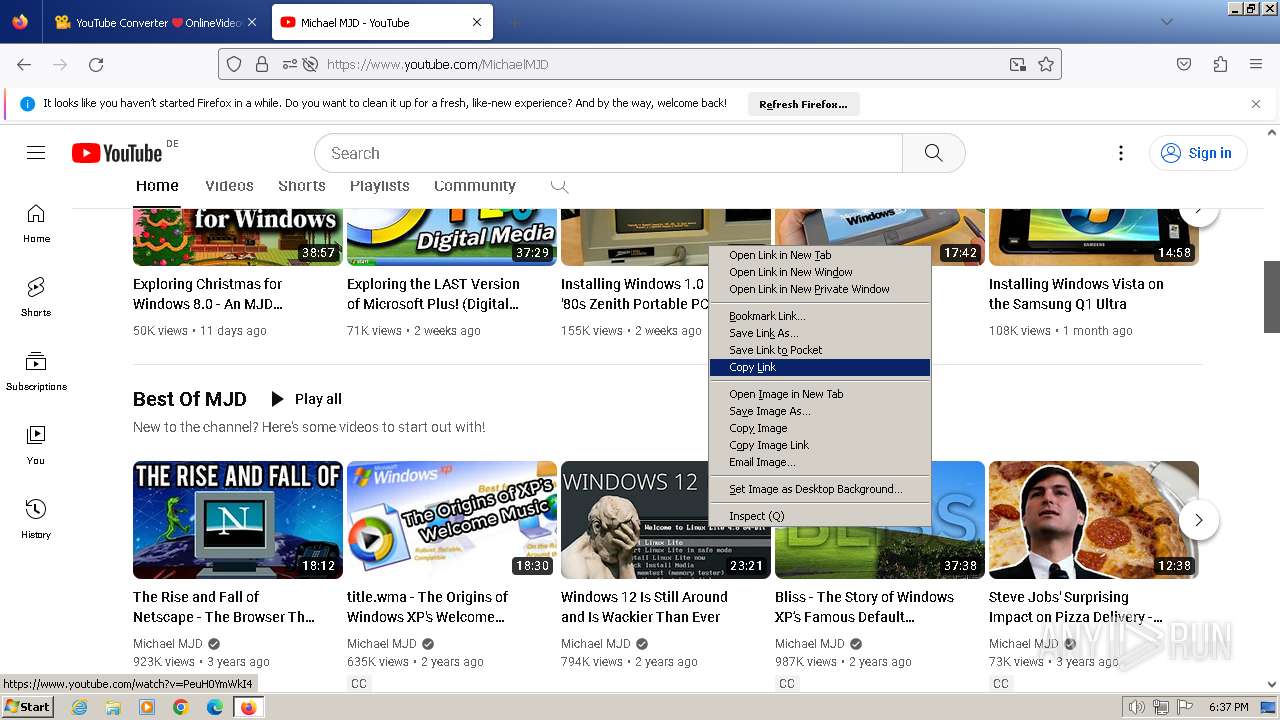Select Open Link in New Private Window
This screenshot has width=1280, height=720.
(x=820, y=289)
